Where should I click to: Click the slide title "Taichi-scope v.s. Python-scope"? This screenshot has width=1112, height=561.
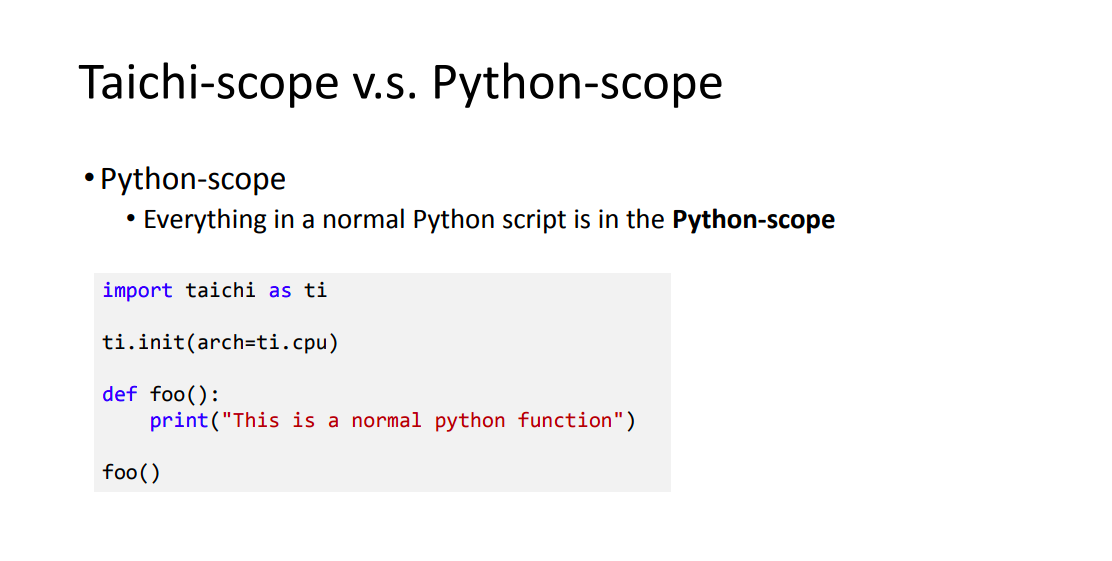pos(401,83)
